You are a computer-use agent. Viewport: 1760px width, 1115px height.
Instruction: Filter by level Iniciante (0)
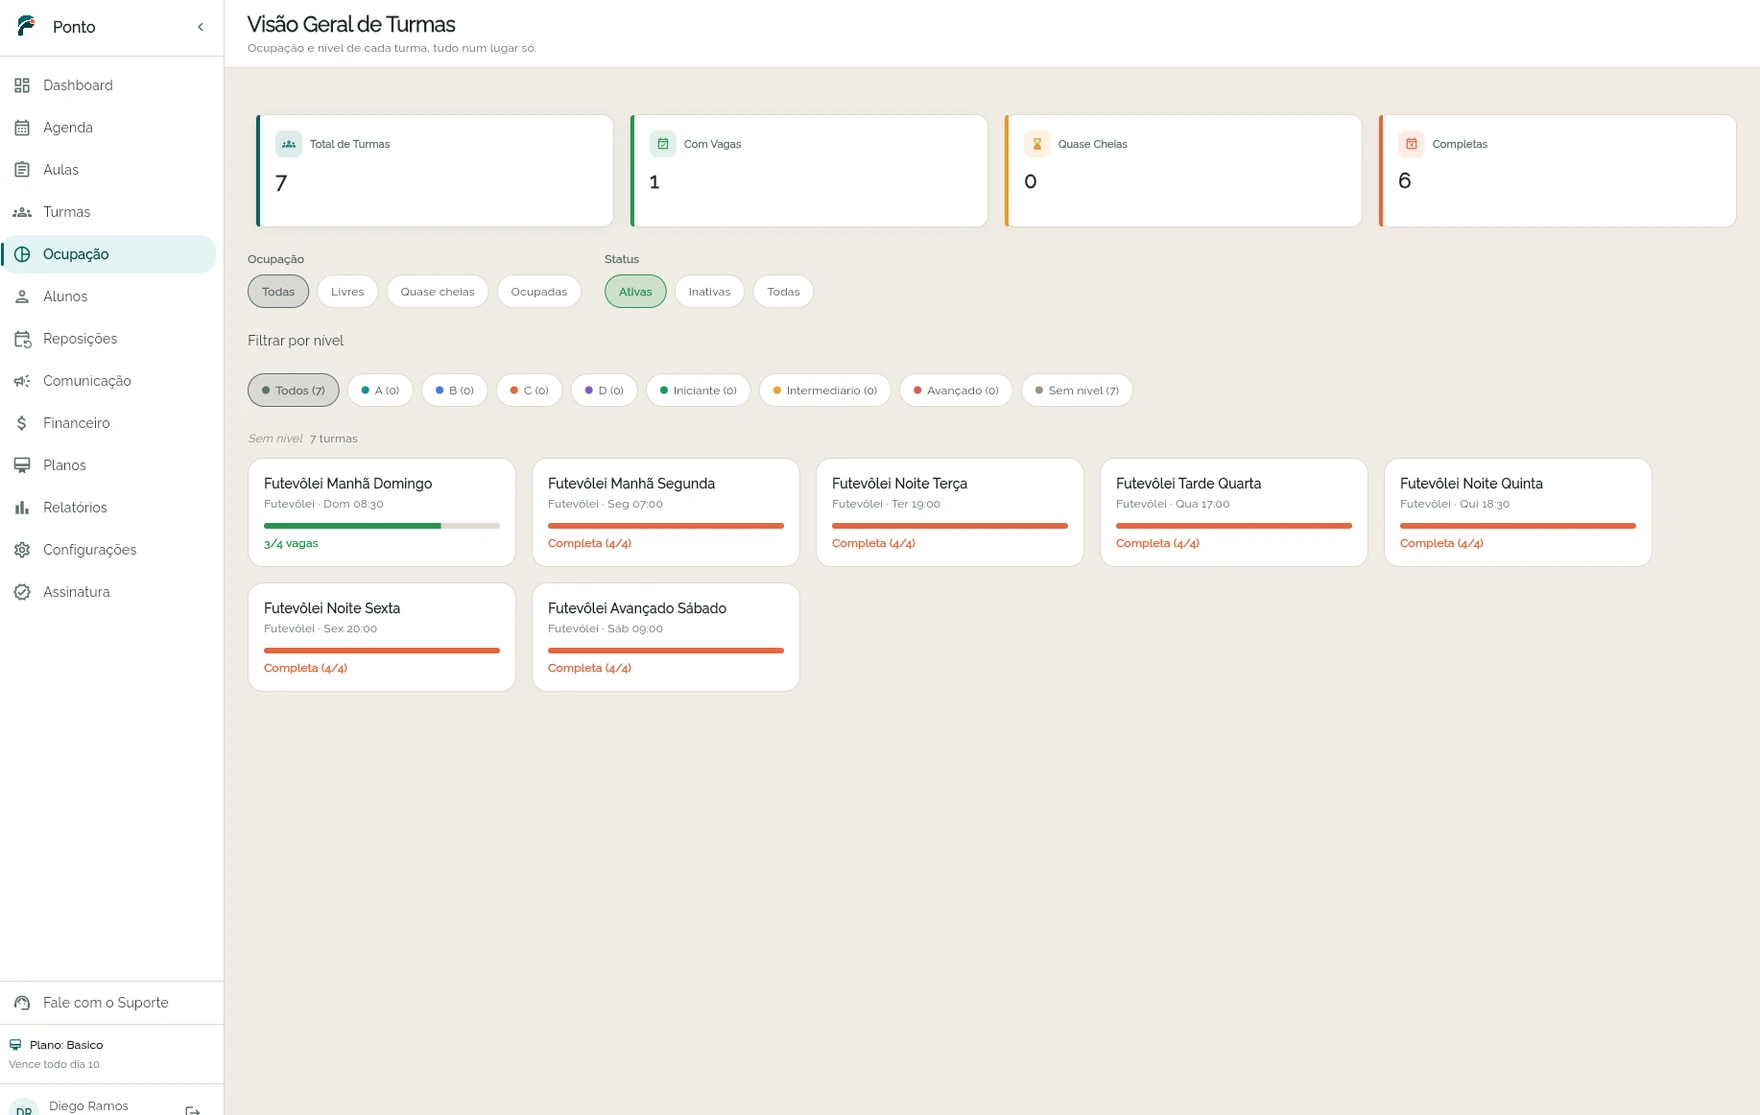pos(698,390)
